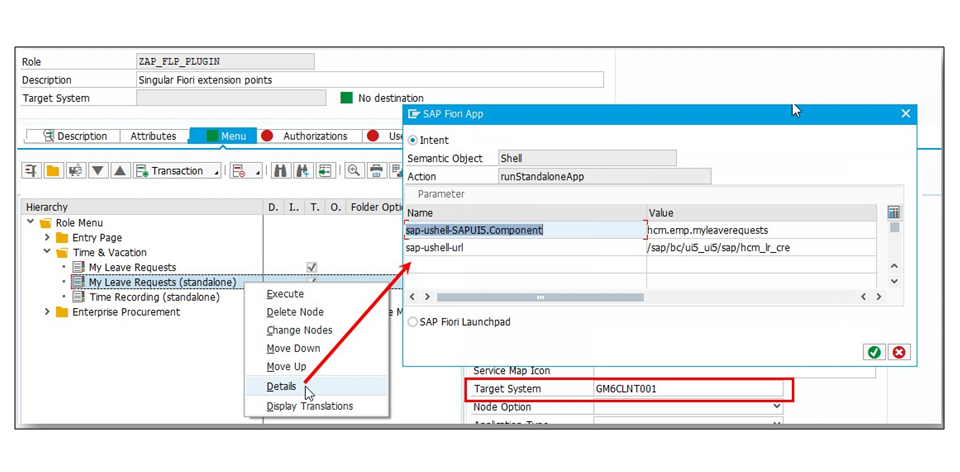This screenshot has width=960, height=472.
Task: Click the magnifier zoom icon in toolbar
Action: tap(354, 171)
